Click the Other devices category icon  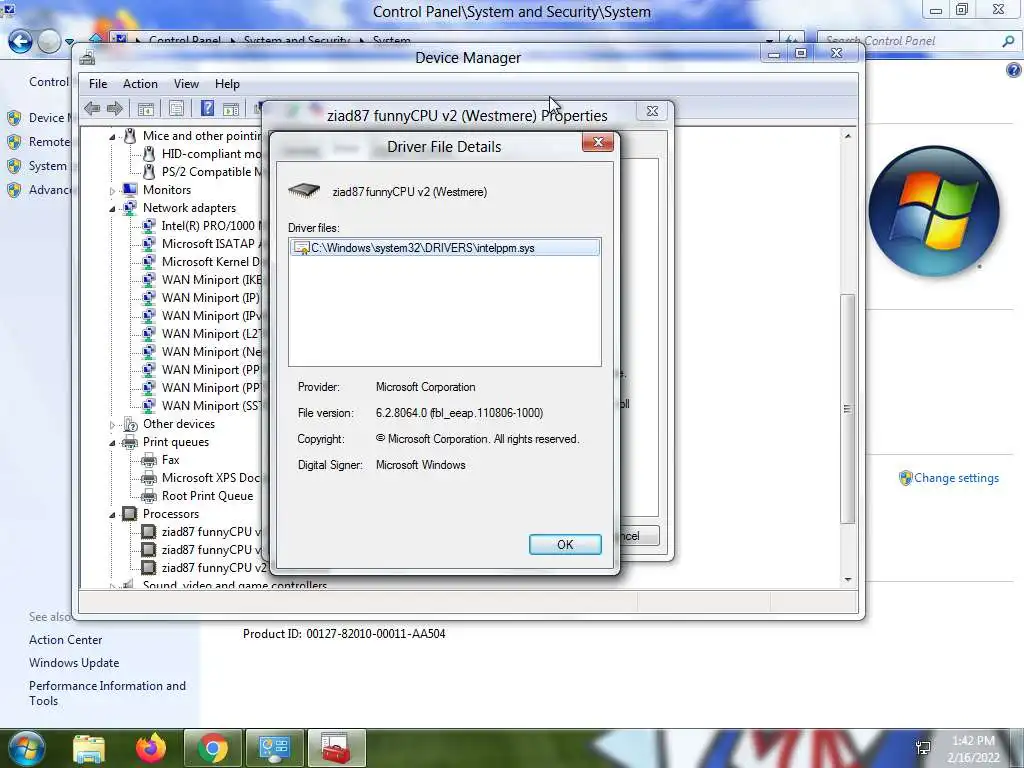coord(130,424)
